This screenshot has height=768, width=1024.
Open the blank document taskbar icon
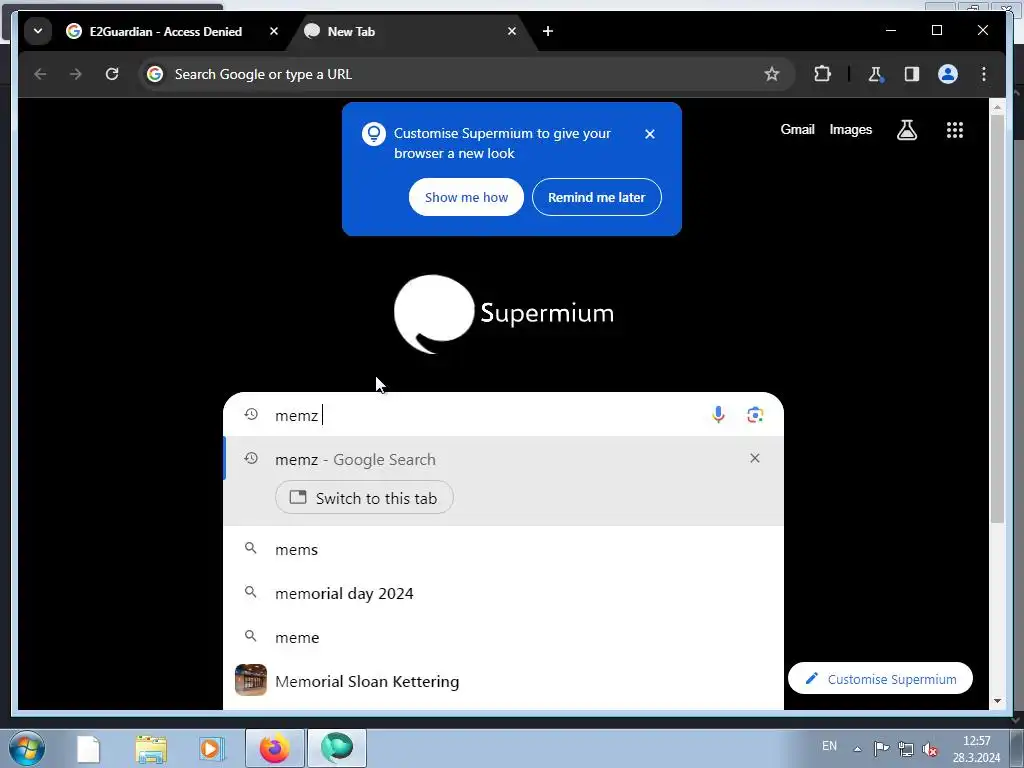(88, 749)
